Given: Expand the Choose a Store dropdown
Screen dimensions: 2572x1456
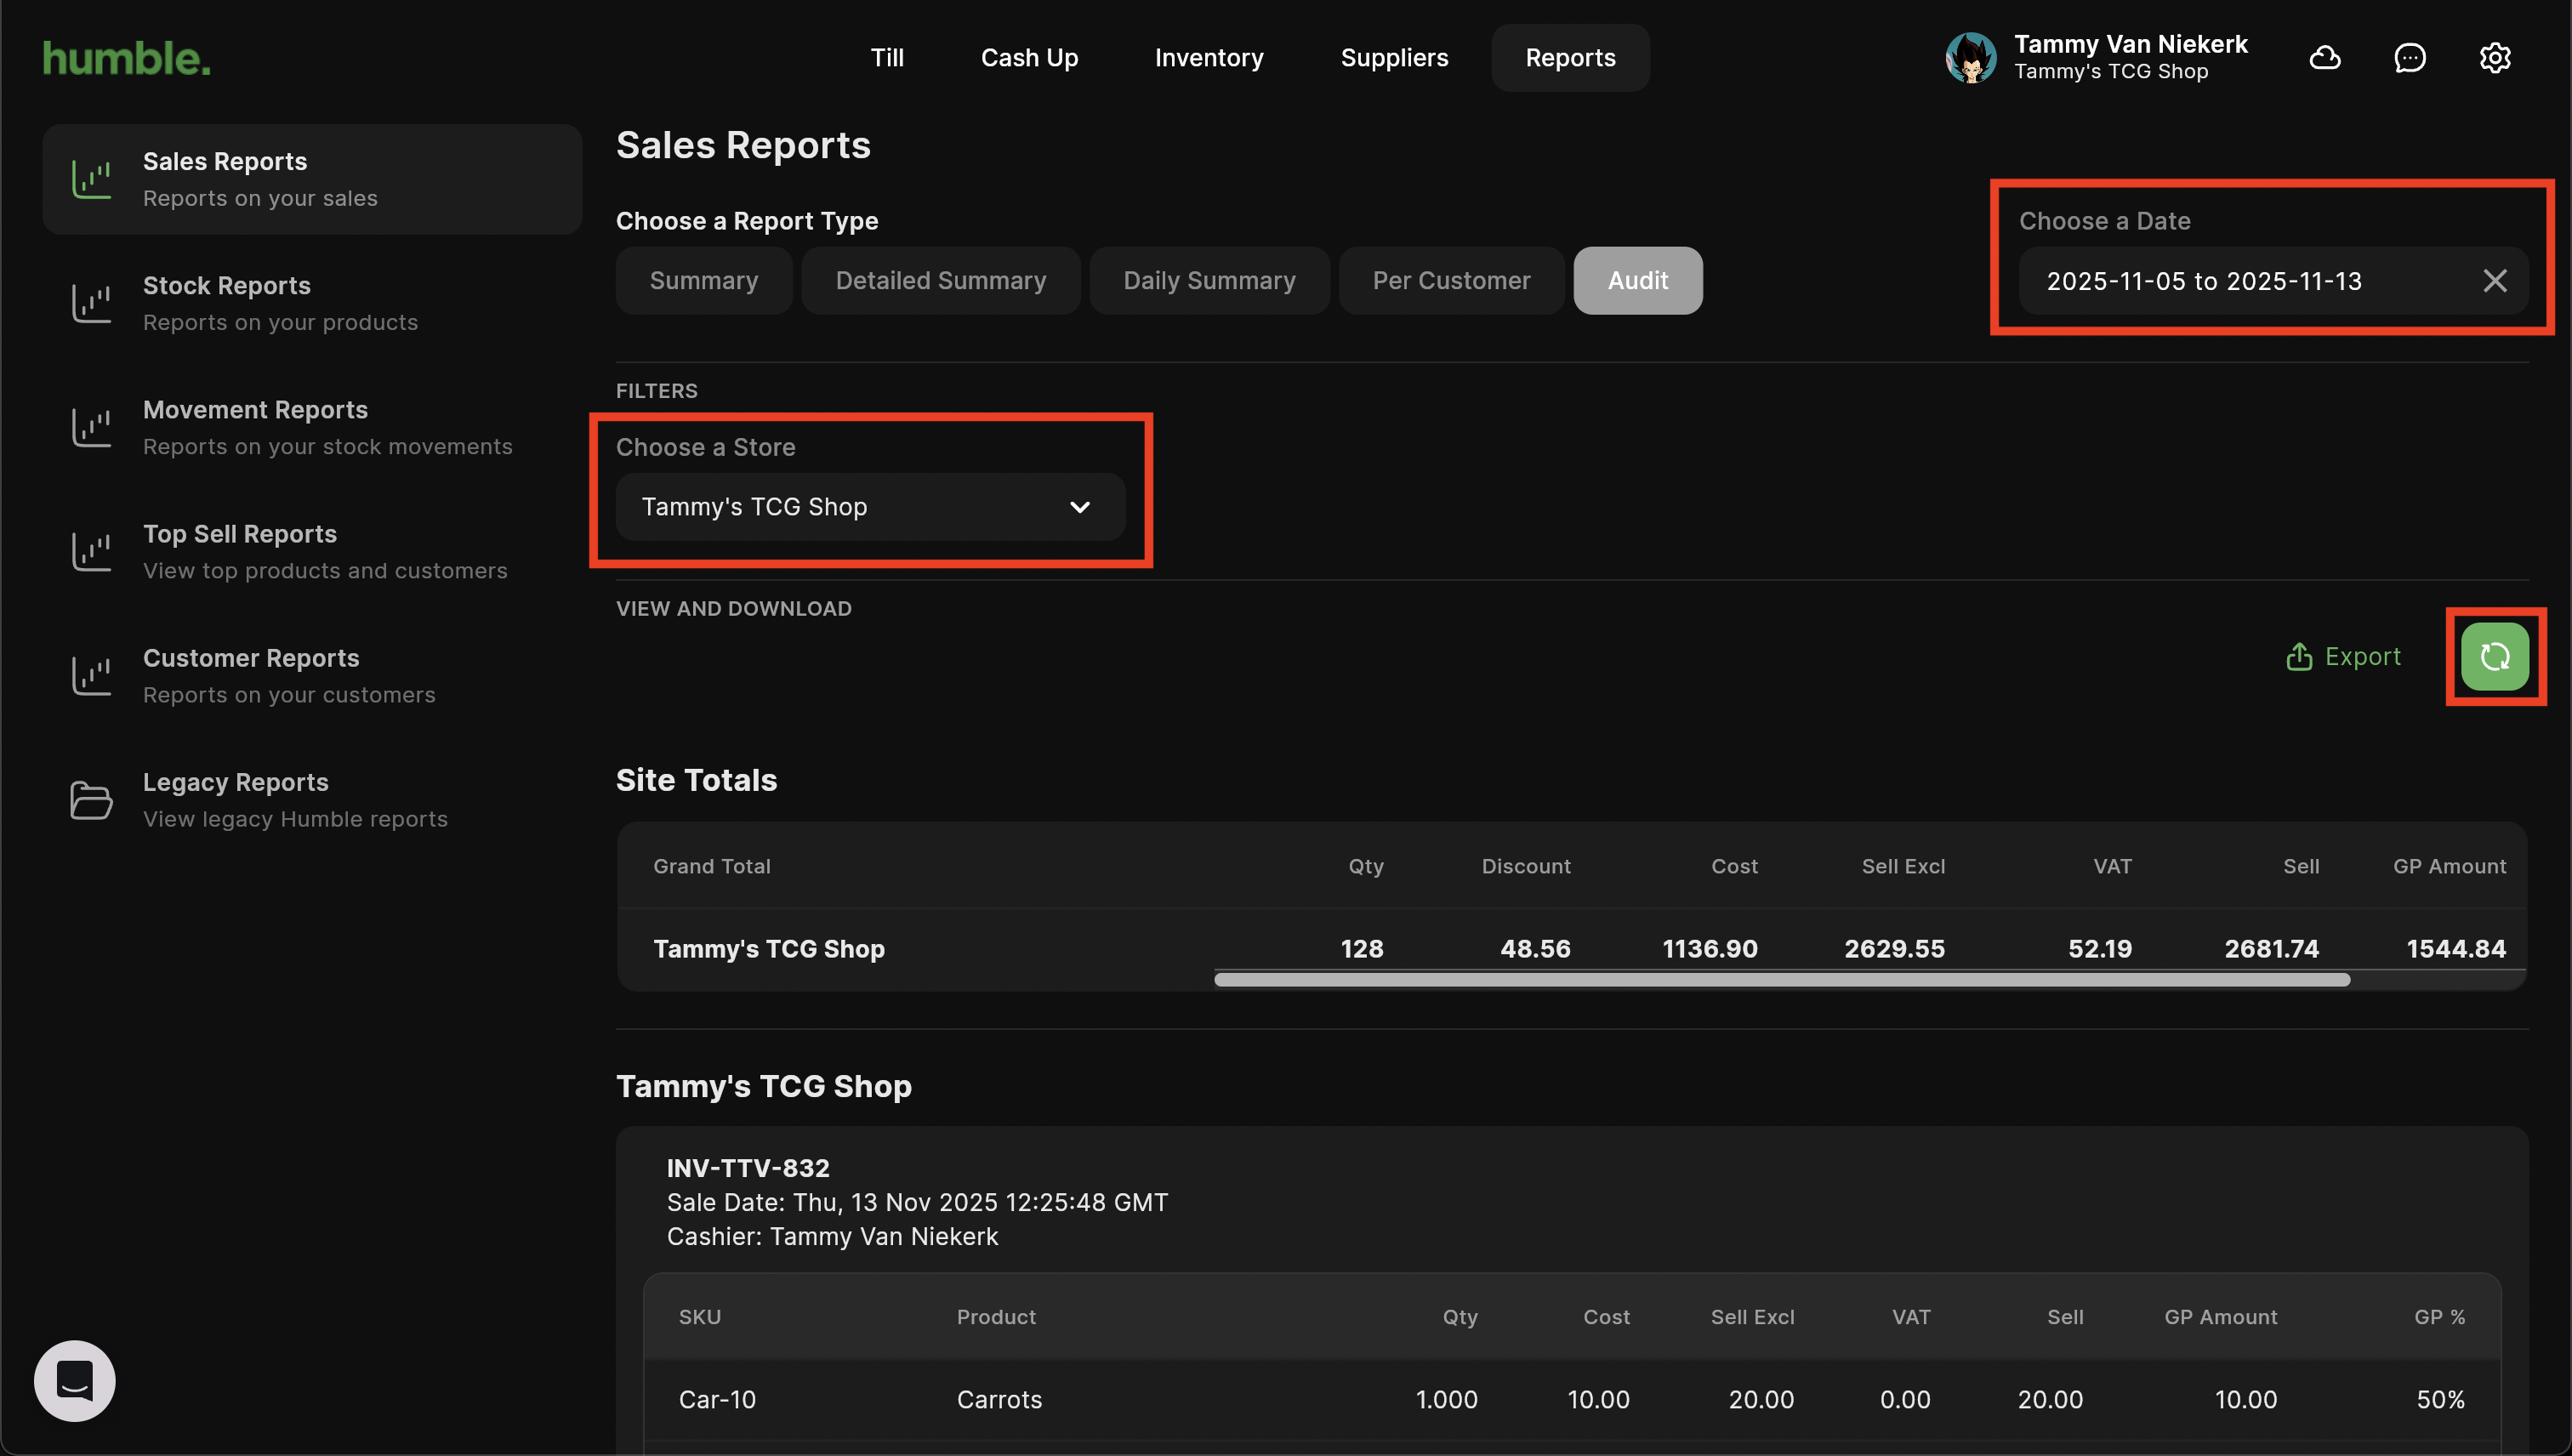Looking at the screenshot, I should [870, 507].
